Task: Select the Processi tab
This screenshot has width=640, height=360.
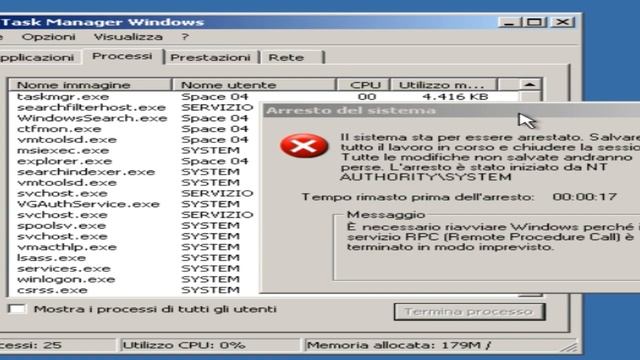Action: coord(122,56)
